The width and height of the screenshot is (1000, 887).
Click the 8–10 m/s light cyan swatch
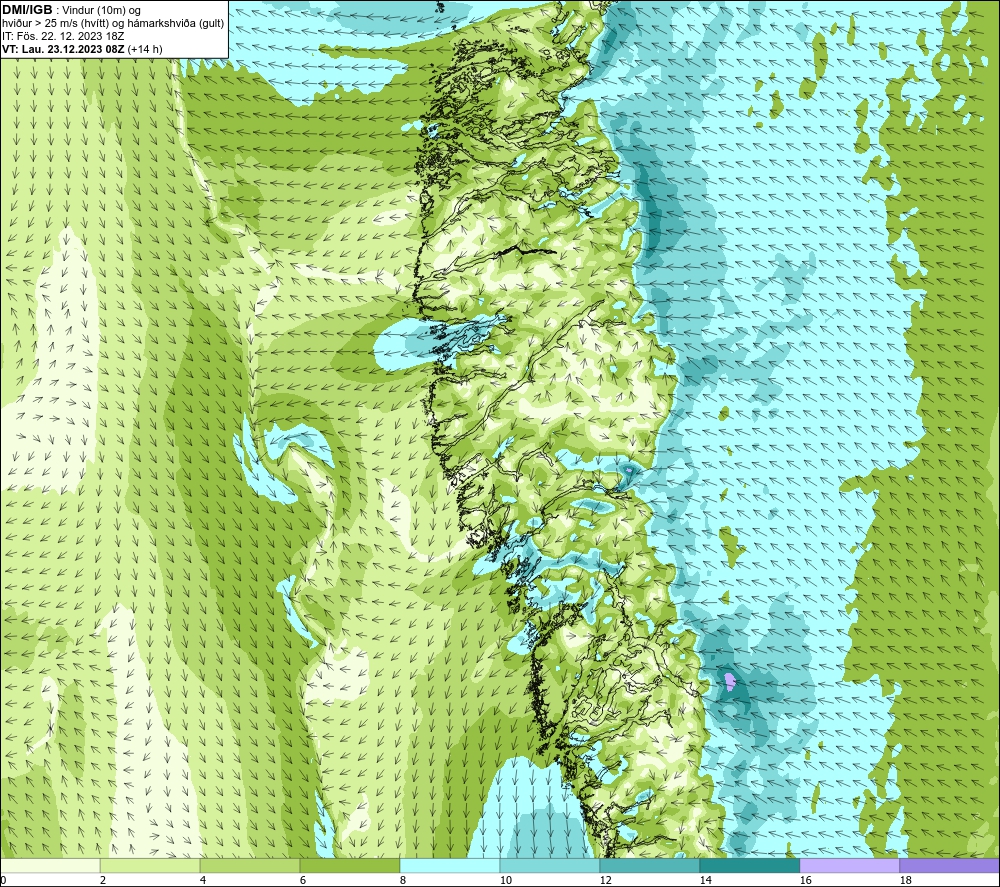point(450,865)
